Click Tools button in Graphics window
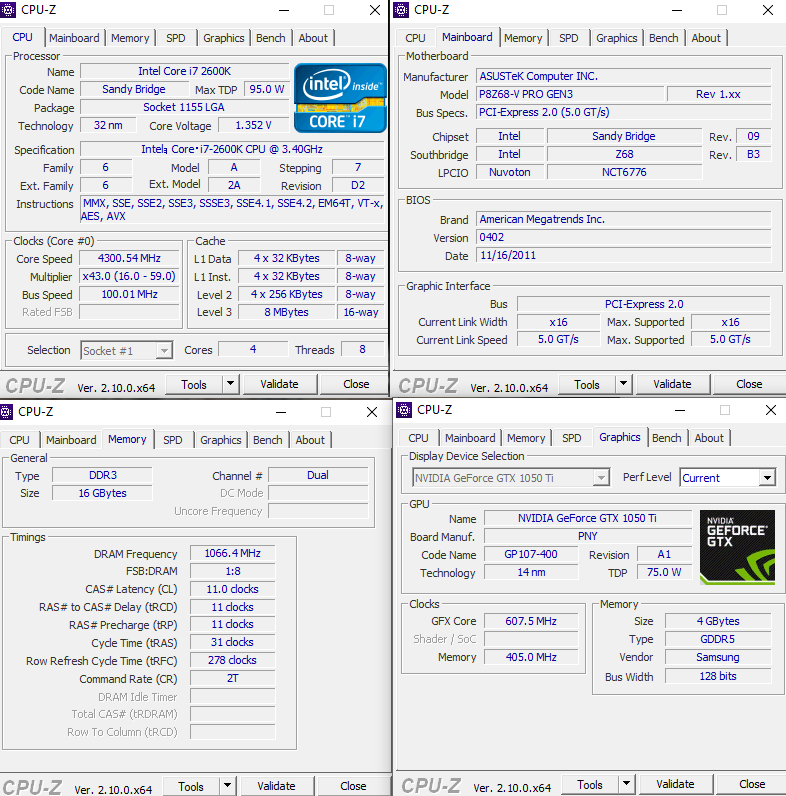The width and height of the screenshot is (786, 796). tap(591, 784)
